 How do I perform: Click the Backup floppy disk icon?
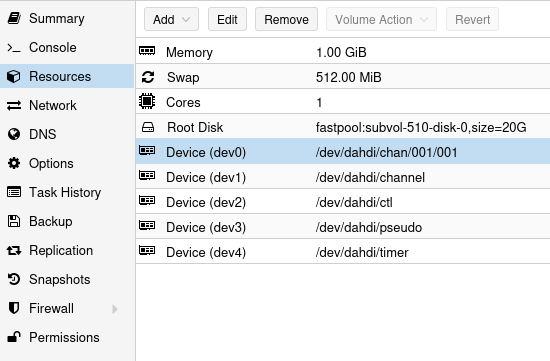tap(14, 221)
